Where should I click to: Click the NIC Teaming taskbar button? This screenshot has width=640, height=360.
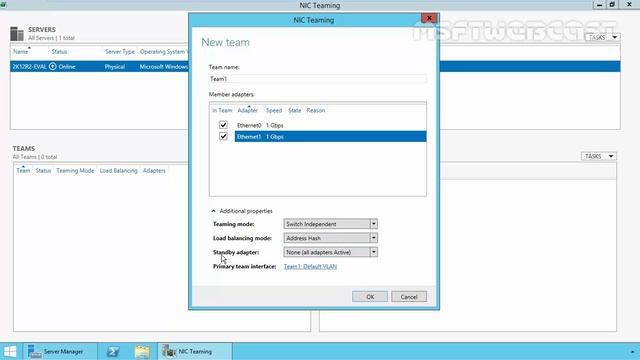pyautogui.click(x=195, y=351)
